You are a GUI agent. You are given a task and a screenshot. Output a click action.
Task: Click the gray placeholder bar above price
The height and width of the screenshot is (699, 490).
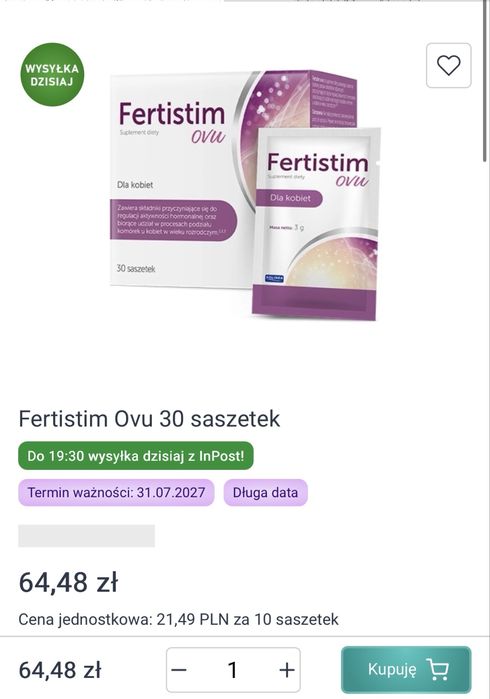coord(86,536)
